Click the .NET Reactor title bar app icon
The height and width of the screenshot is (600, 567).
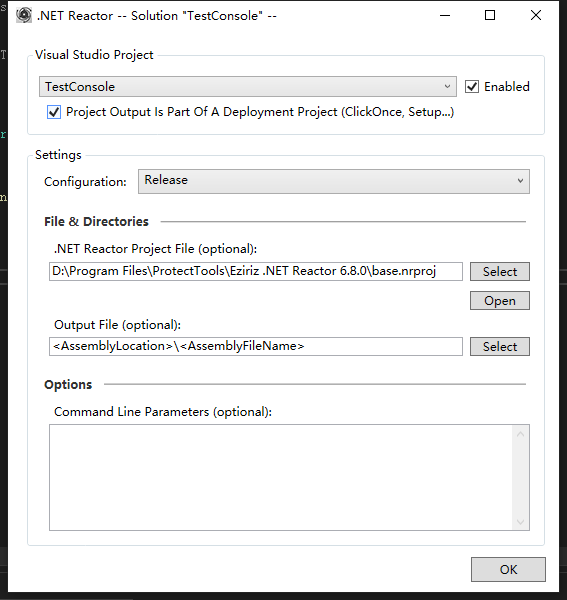[24, 15]
